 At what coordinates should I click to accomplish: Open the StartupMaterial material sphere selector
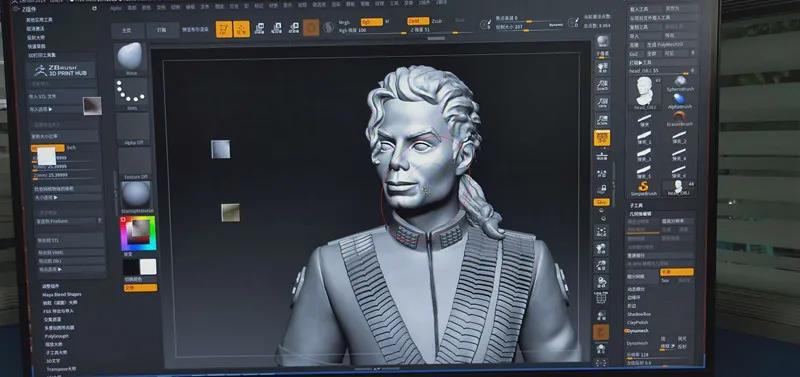point(136,197)
